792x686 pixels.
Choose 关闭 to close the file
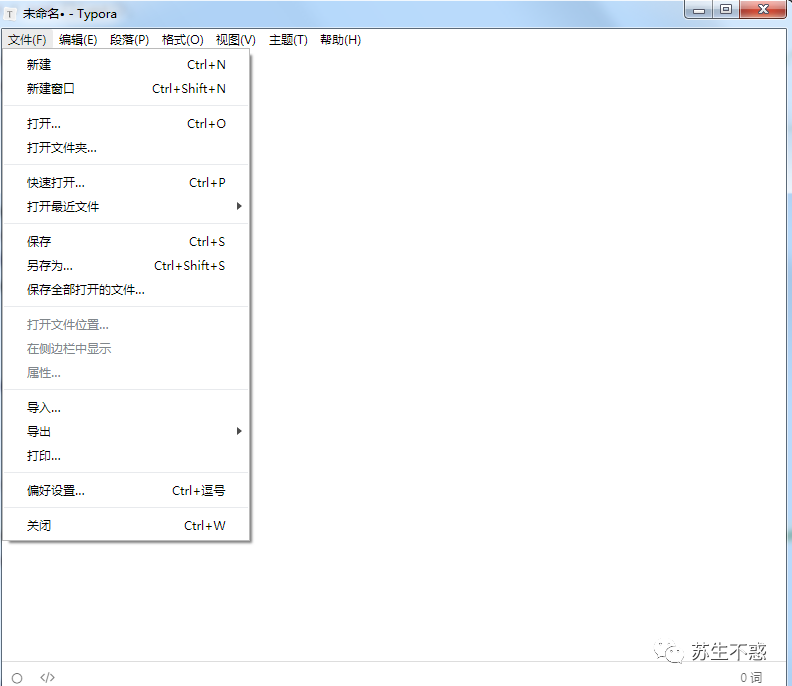126,526
